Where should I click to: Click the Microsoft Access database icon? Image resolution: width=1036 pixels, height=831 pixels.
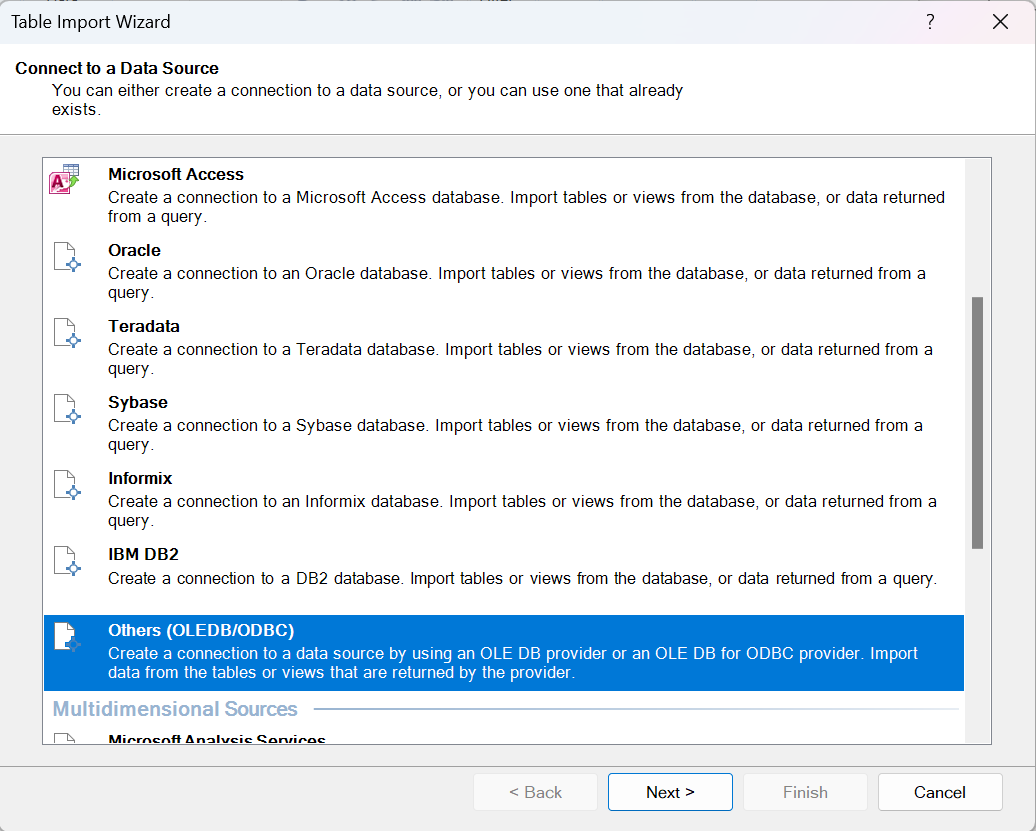coord(64,179)
